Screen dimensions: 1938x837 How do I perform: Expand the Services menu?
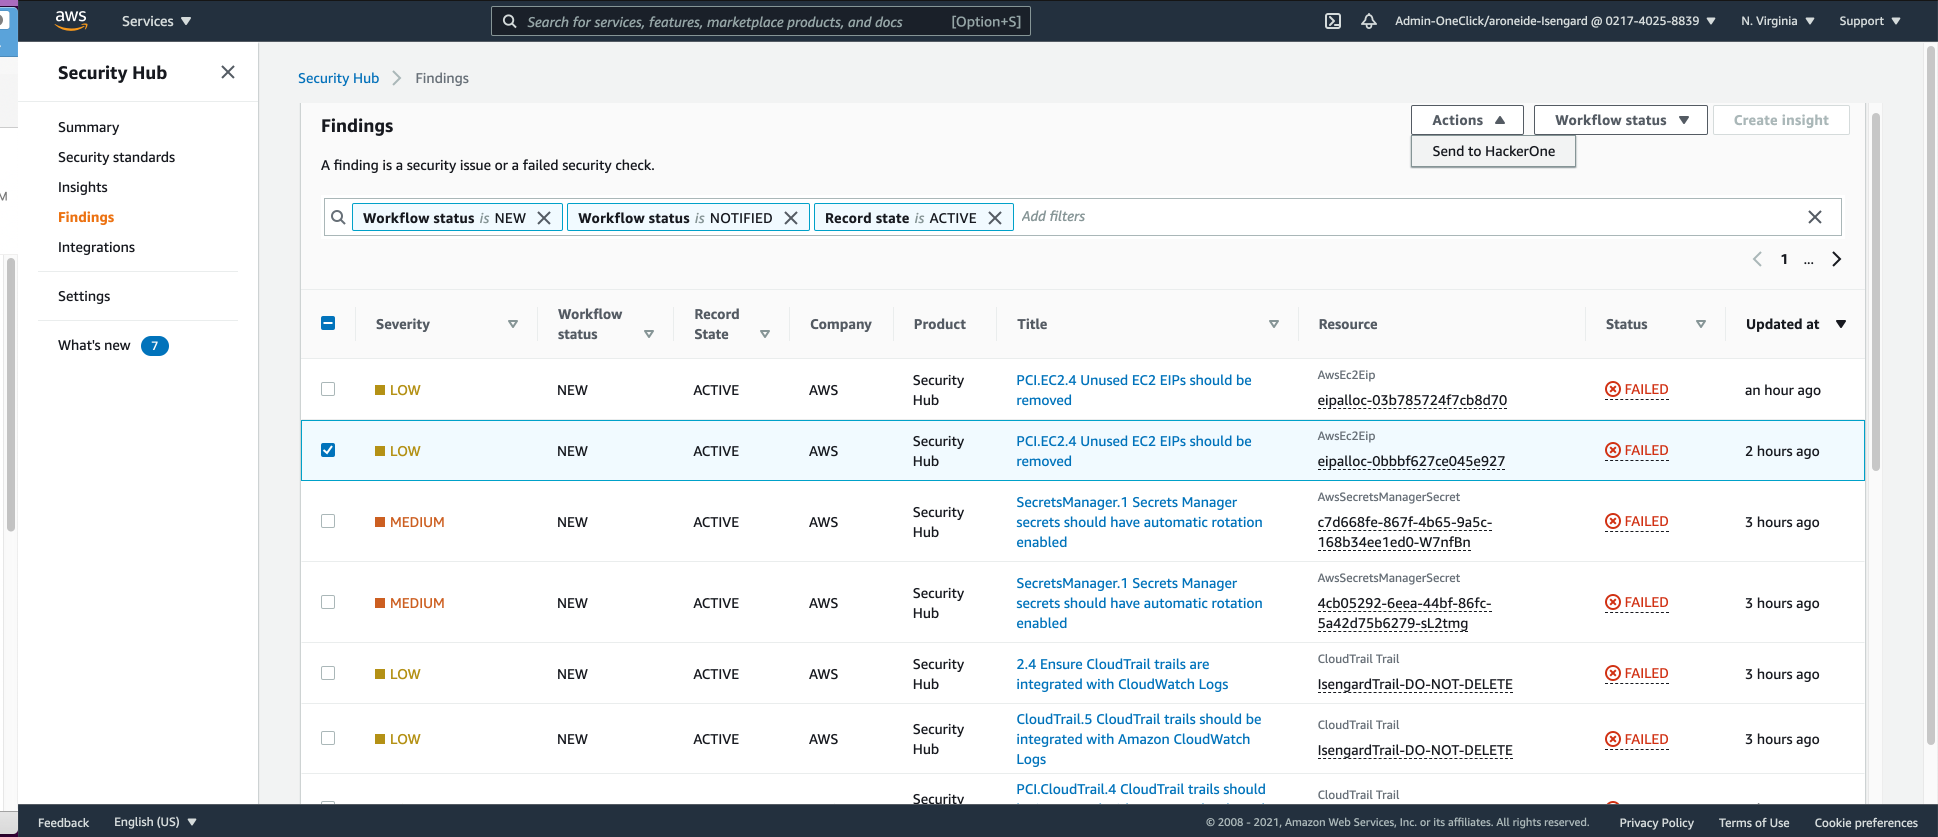[x=156, y=21]
